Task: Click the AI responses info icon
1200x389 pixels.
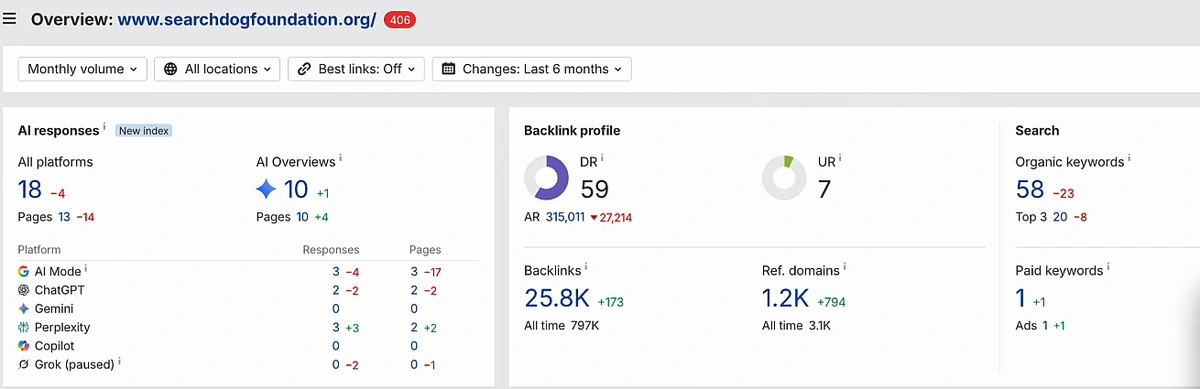Action: (x=105, y=128)
